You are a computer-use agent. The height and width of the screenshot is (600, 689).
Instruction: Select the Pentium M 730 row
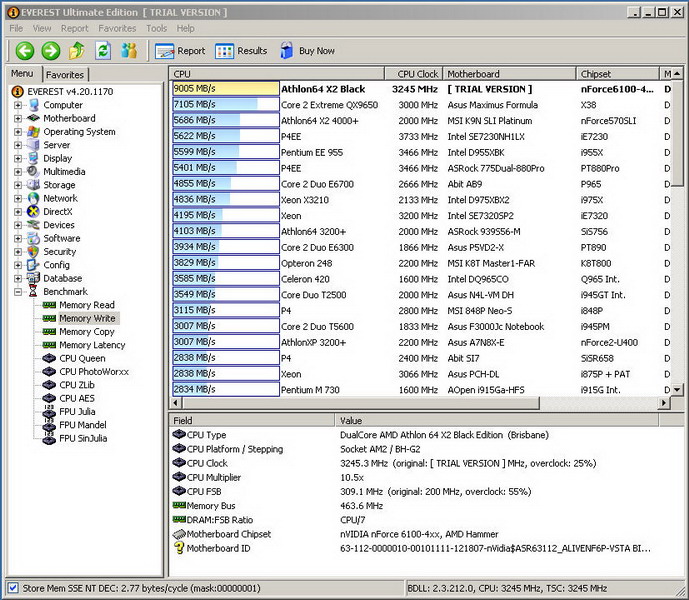pos(421,390)
